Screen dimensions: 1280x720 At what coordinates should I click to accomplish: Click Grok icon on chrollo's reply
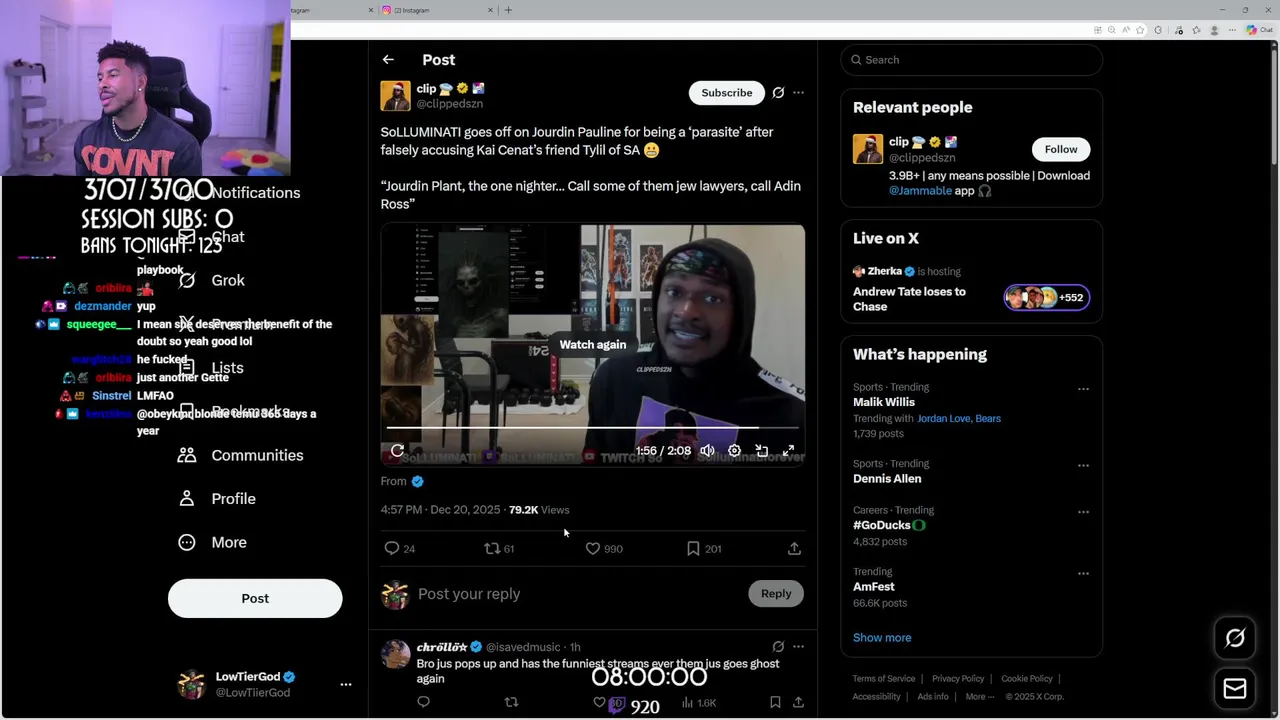coord(778,647)
